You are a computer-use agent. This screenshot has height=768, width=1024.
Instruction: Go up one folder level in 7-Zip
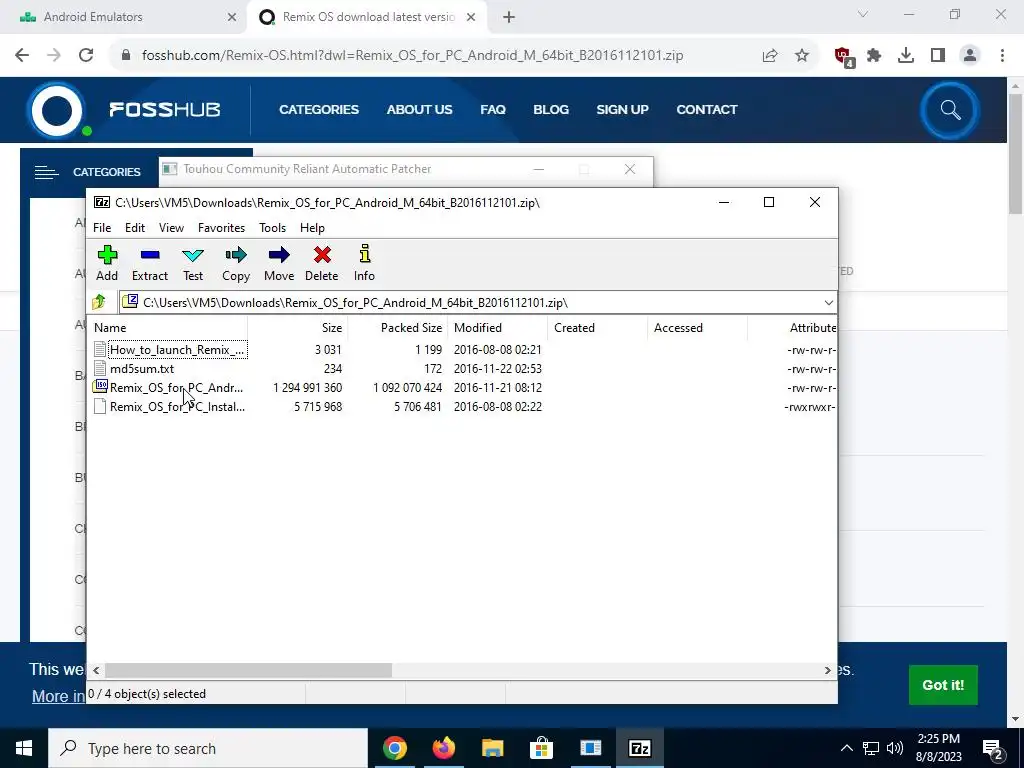click(99, 302)
